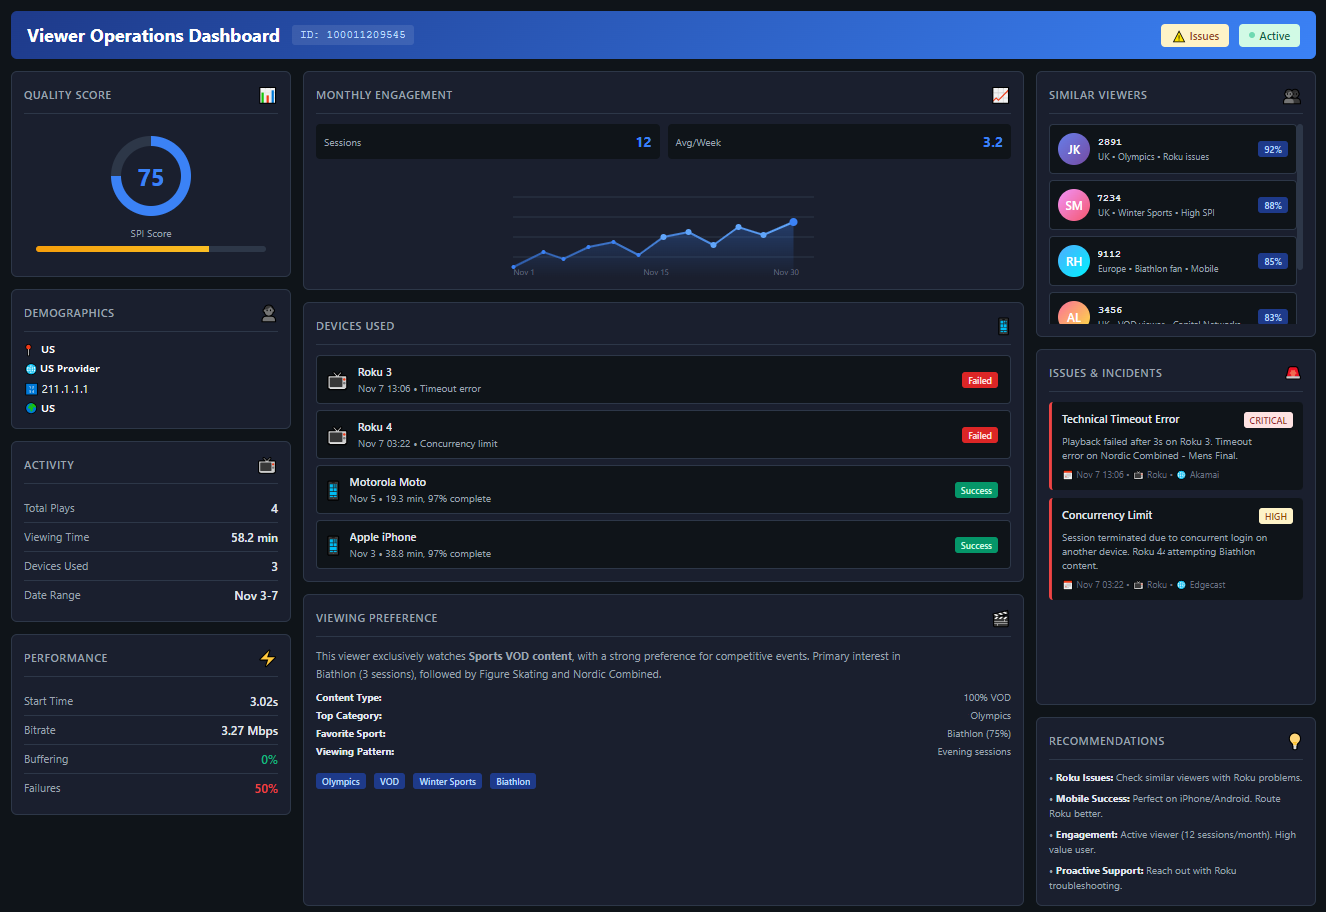Open the Technical Timeout Error incident card

click(x=1175, y=446)
